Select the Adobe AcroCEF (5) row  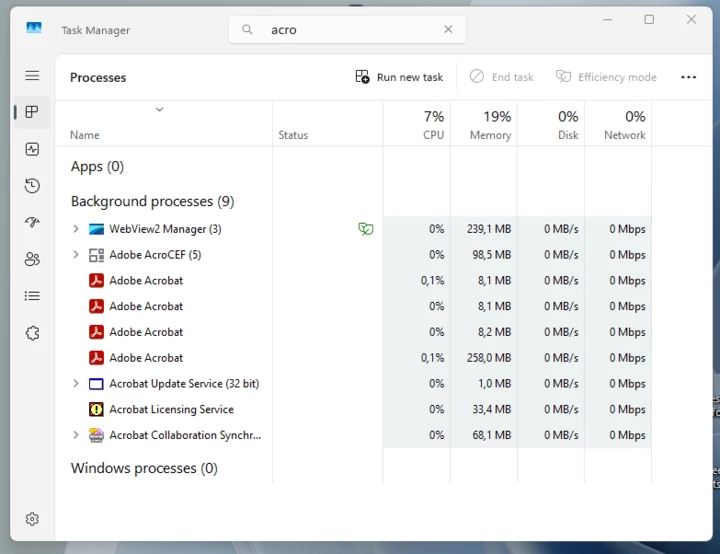click(x=354, y=254)
